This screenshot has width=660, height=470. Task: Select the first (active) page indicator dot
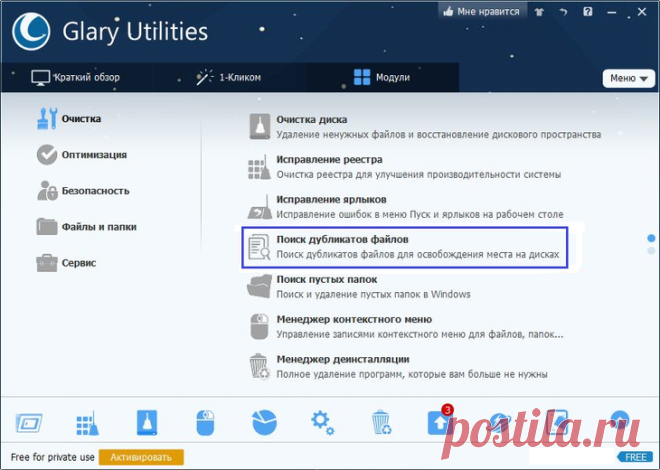click(651, 238)
